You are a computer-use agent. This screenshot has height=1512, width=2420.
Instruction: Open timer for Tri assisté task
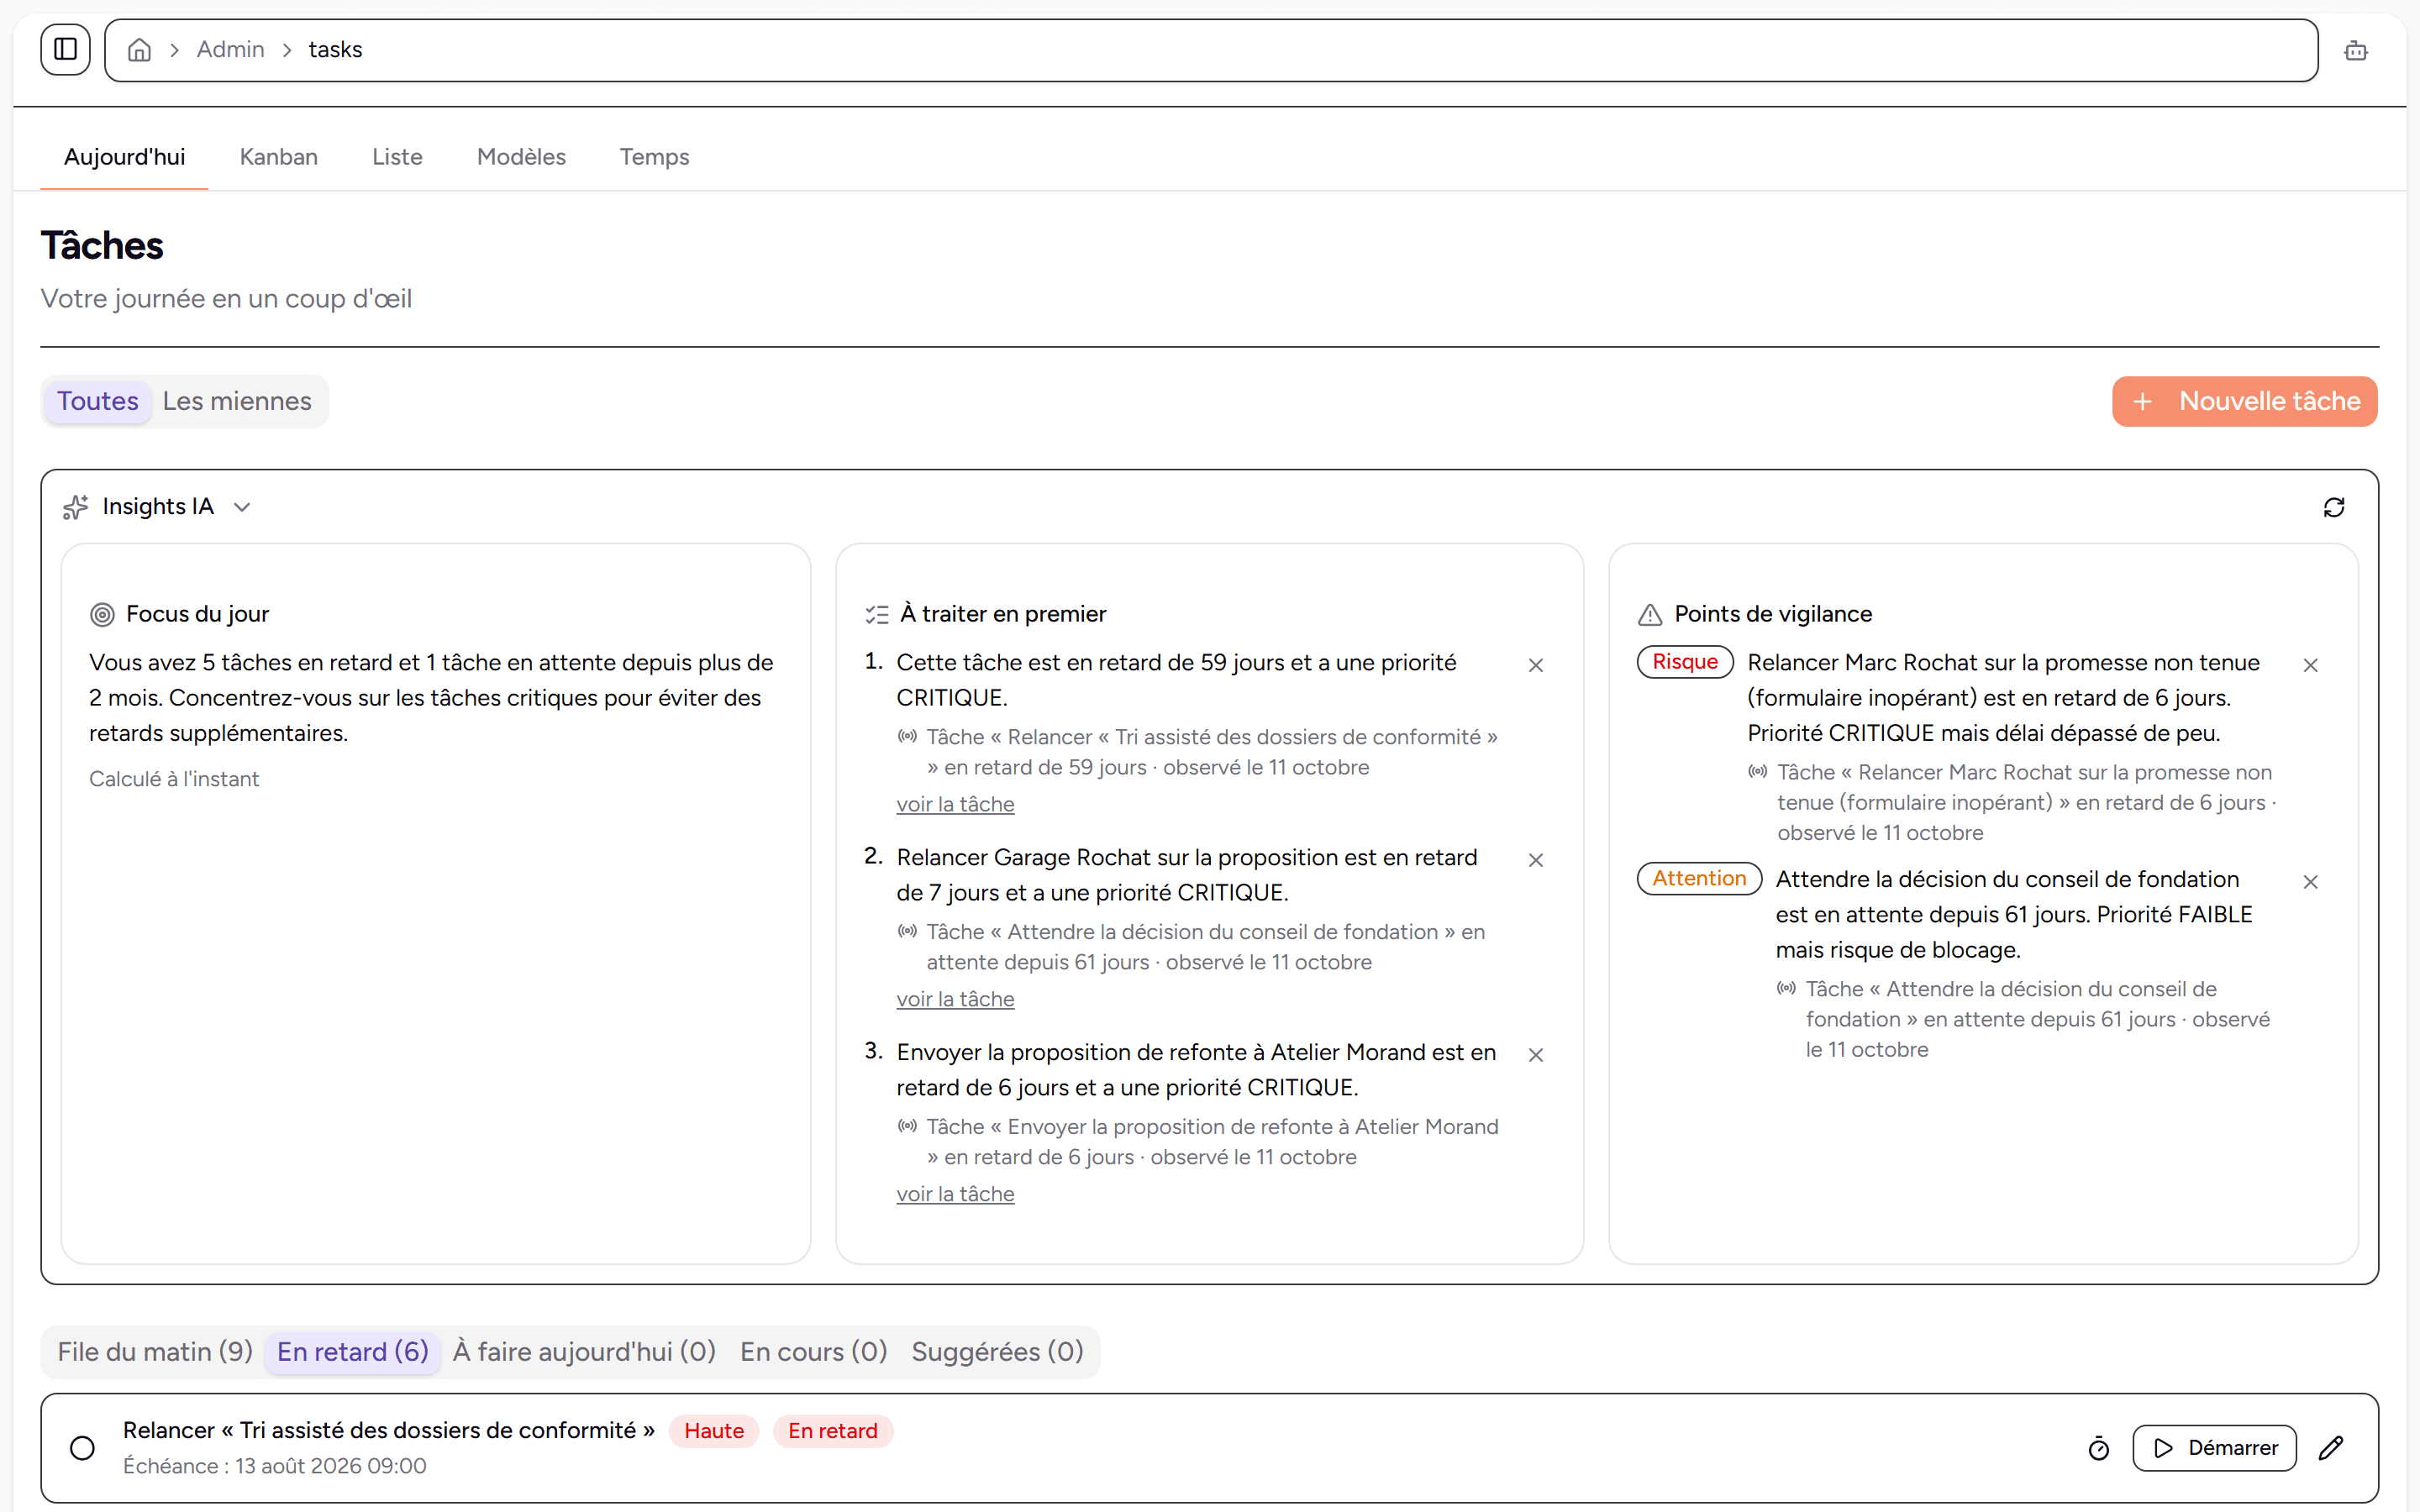pos(2099,1448)
